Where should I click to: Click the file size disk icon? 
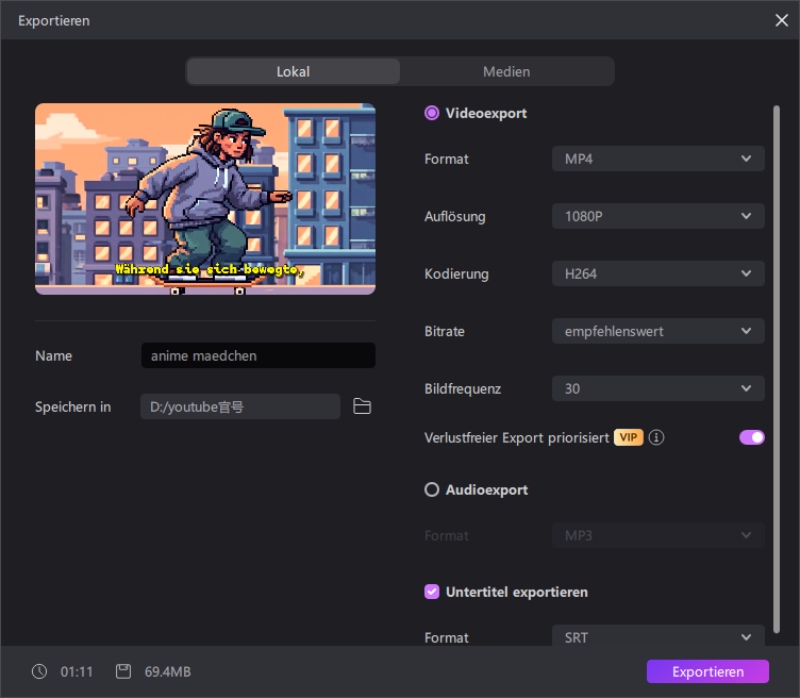pyautogui.click(x=123, y=671)
